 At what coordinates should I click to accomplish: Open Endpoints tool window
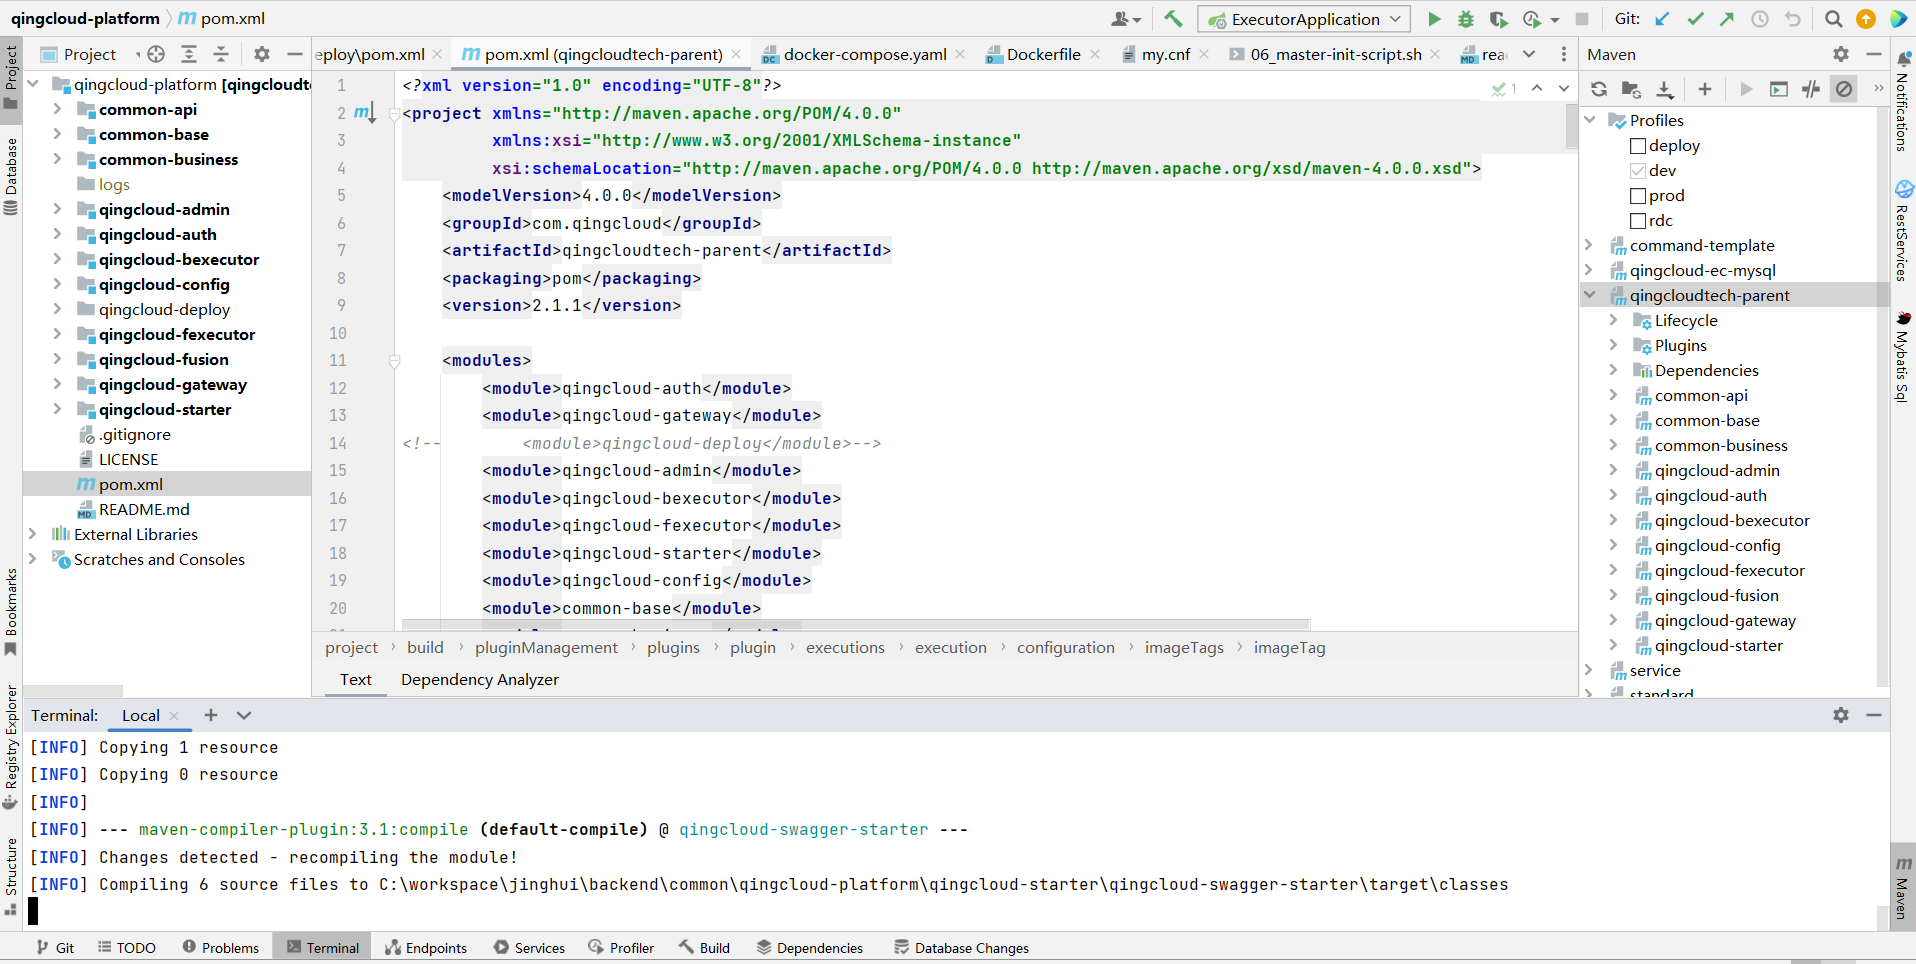pyautogui.click(x=426, y=948)
